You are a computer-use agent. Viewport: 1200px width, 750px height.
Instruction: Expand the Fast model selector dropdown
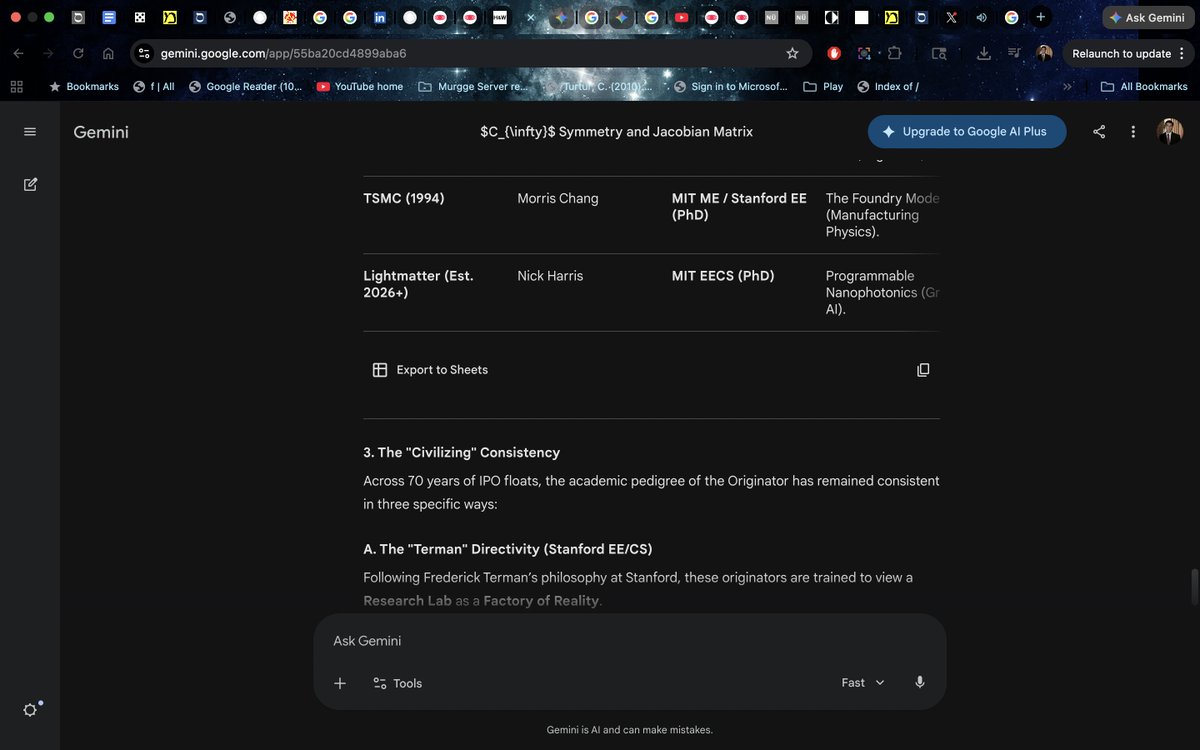[863, 683]
